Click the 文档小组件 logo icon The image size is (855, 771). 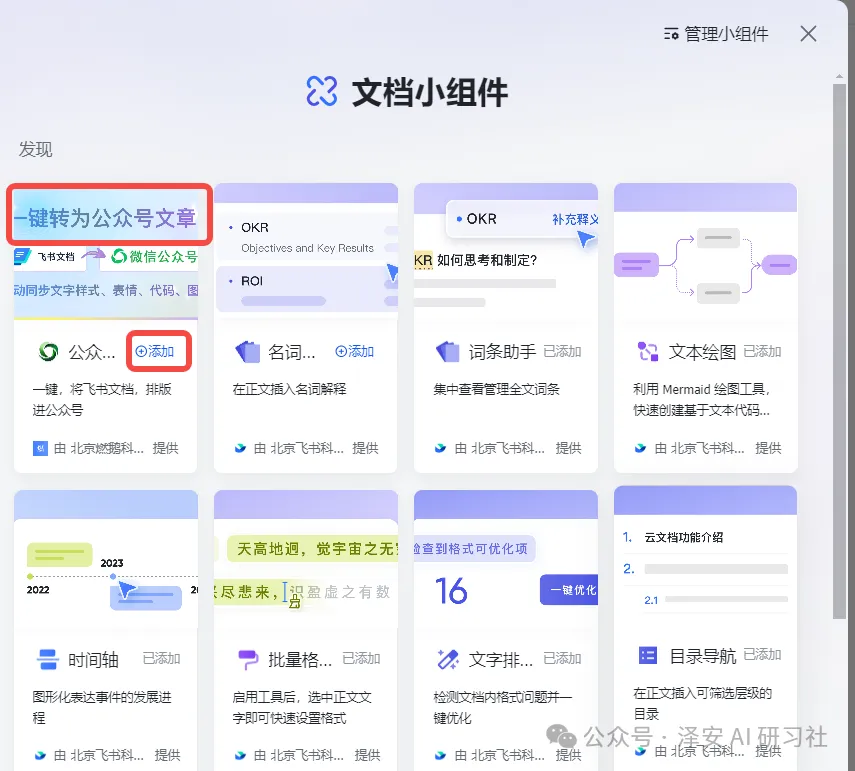click(322, 91)
